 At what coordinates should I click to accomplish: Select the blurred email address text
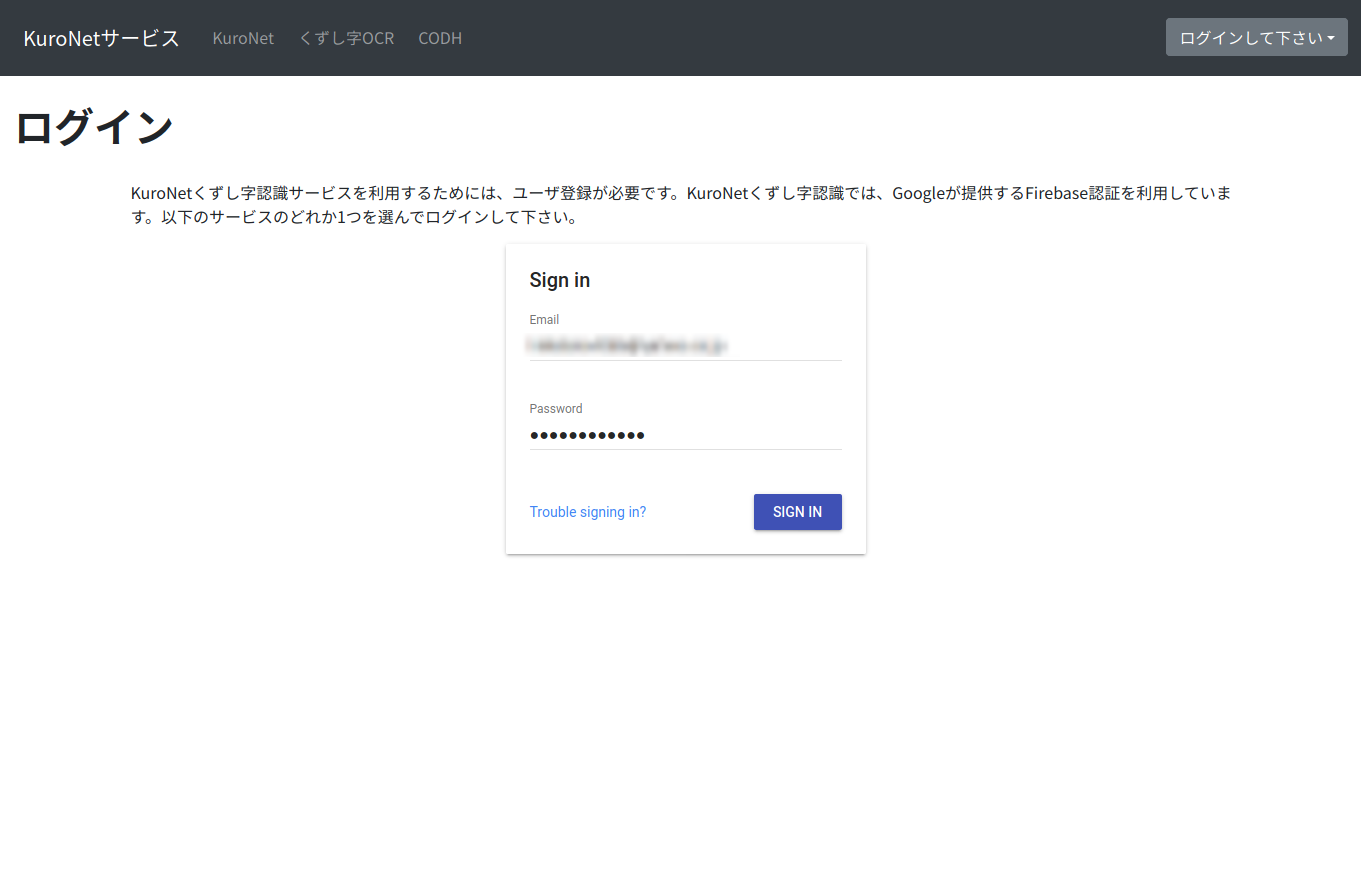tap(625, 343)
